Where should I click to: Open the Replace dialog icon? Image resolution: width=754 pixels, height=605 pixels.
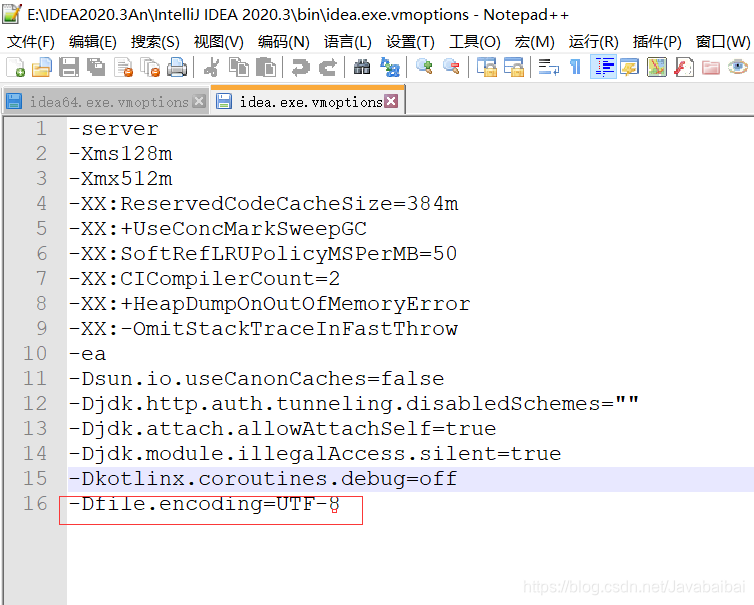pos(390,67)
